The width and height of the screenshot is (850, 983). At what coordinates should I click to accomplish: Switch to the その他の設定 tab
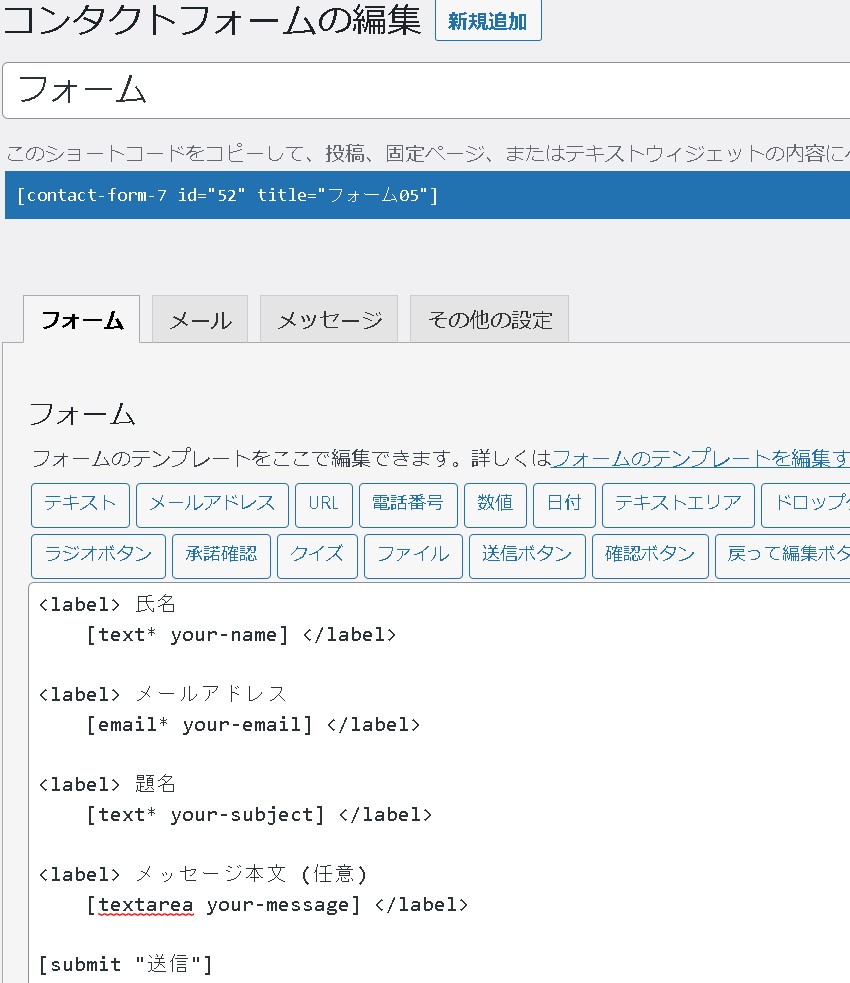[489, 320]
